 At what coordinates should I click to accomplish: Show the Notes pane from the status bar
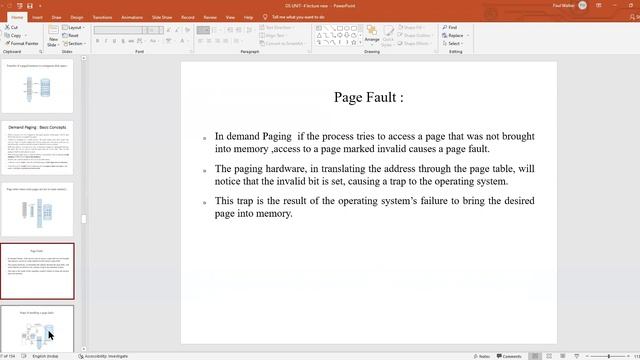pyautogui.click(x=482, y=356)
